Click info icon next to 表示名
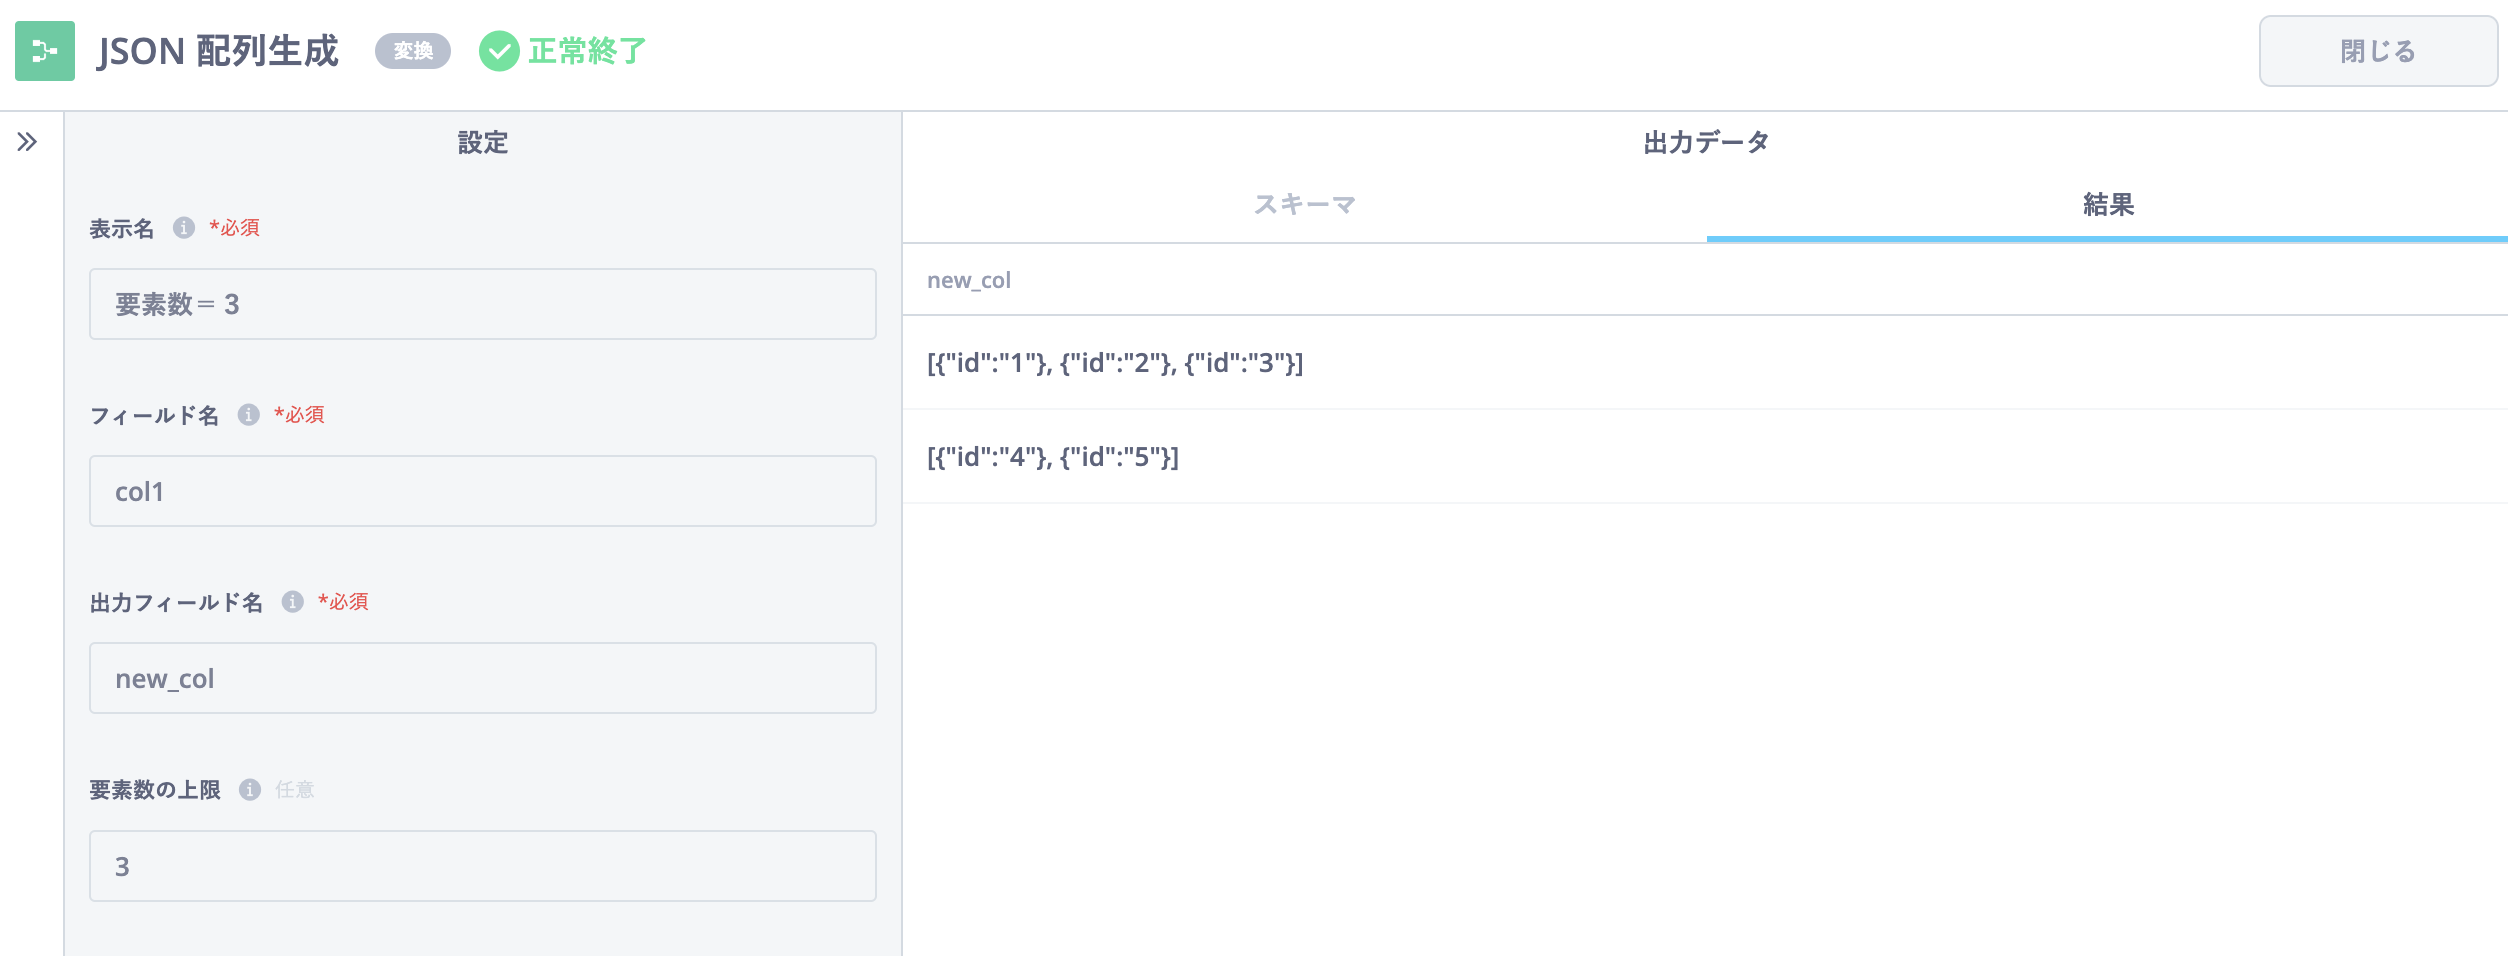2508x956 pixels. (184, 228)
